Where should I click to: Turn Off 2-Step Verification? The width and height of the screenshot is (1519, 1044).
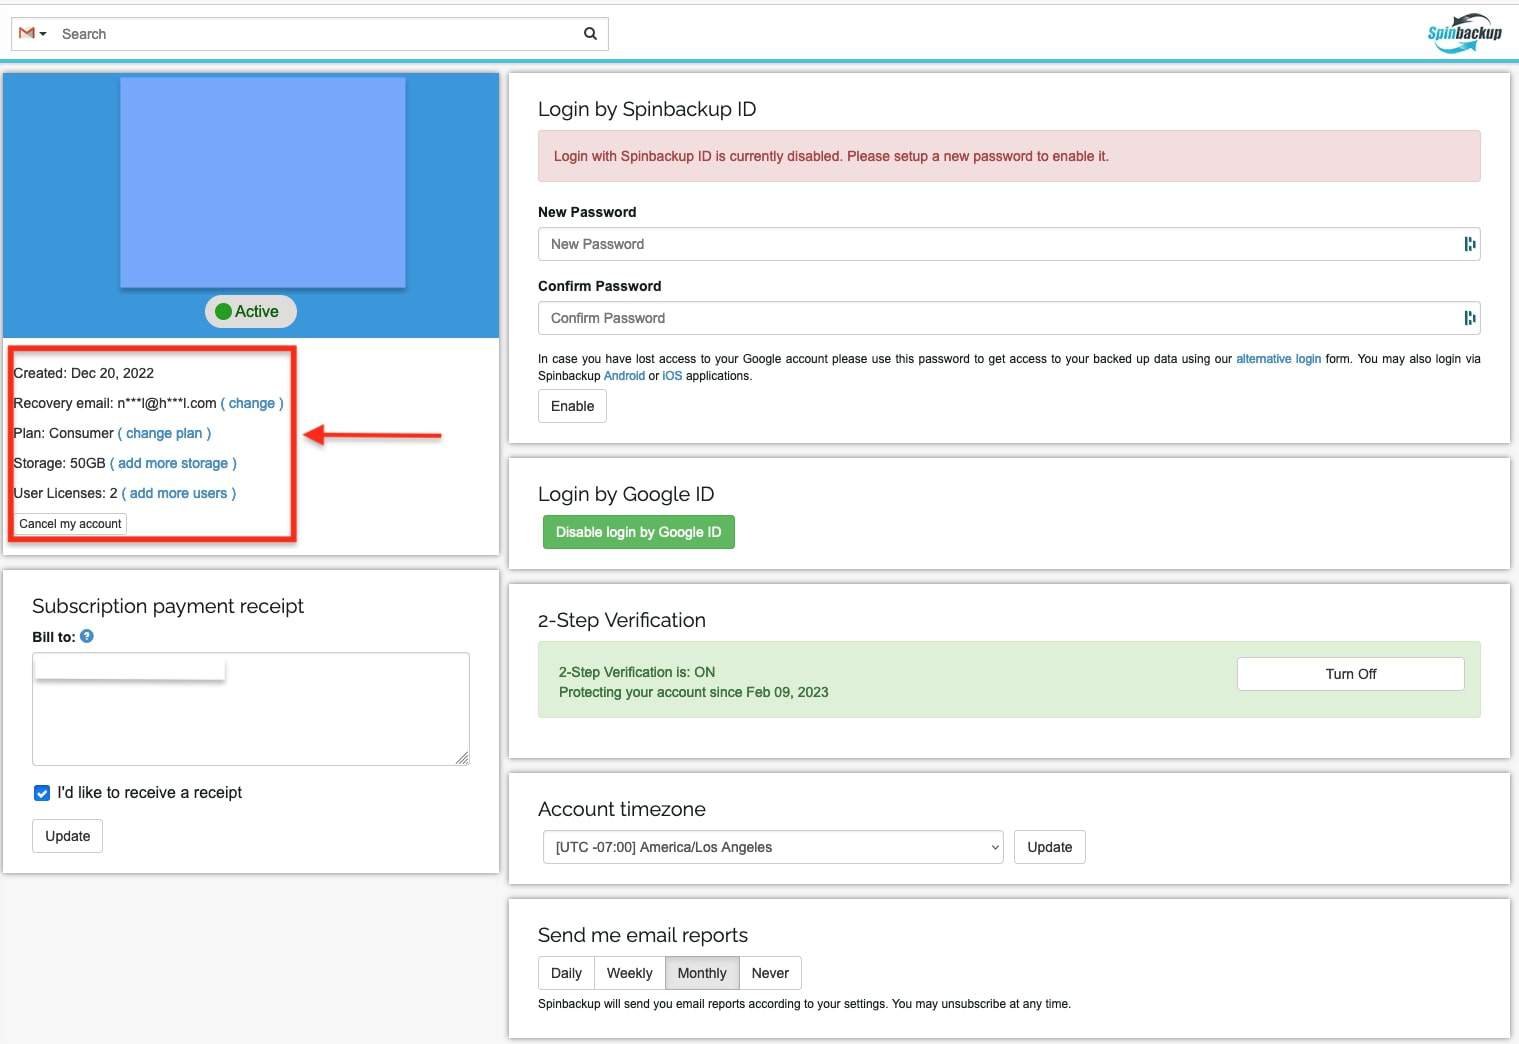coord(1351,674)
